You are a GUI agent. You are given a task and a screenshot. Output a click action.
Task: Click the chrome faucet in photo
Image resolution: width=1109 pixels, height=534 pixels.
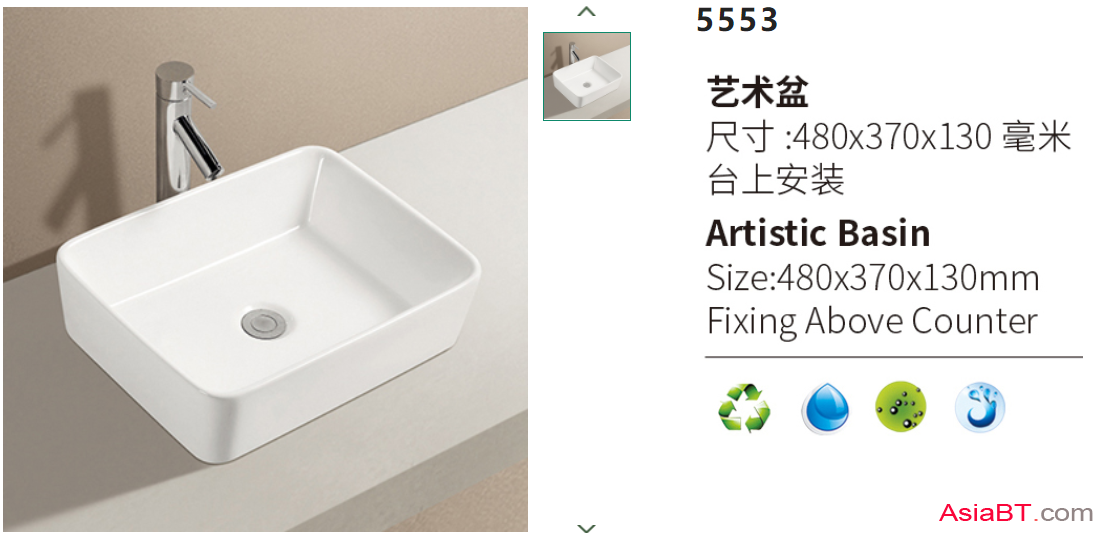click(x=186, y=131)
